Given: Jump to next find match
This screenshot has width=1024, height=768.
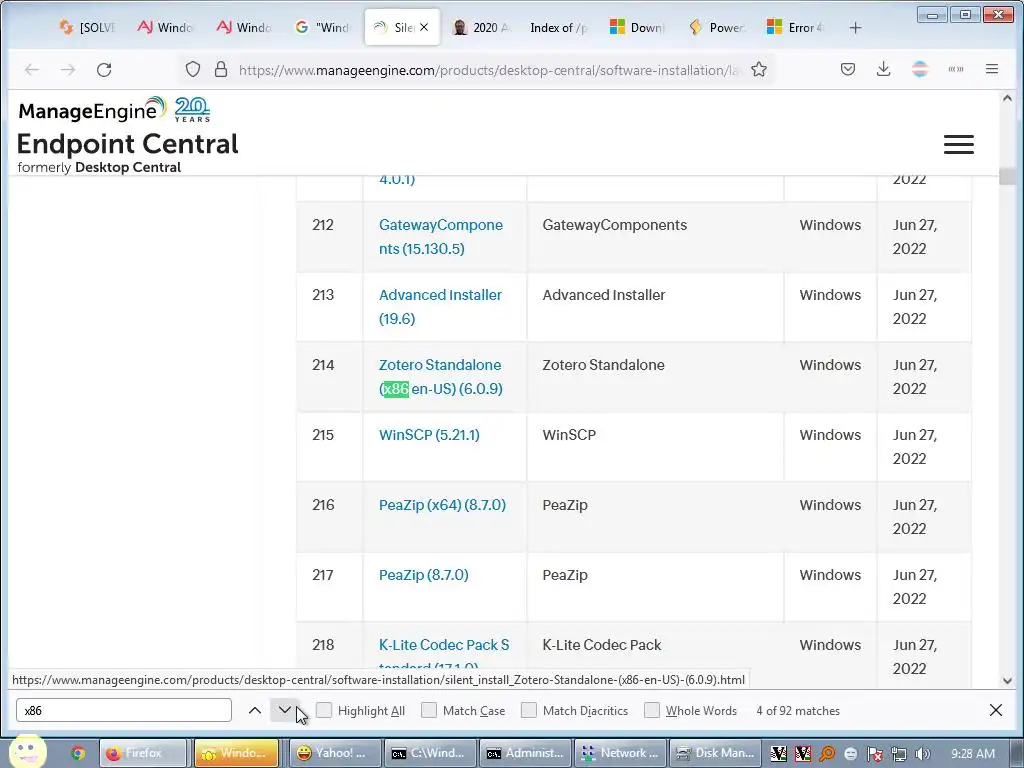Looking at the screenshot, I should point(285,711).
